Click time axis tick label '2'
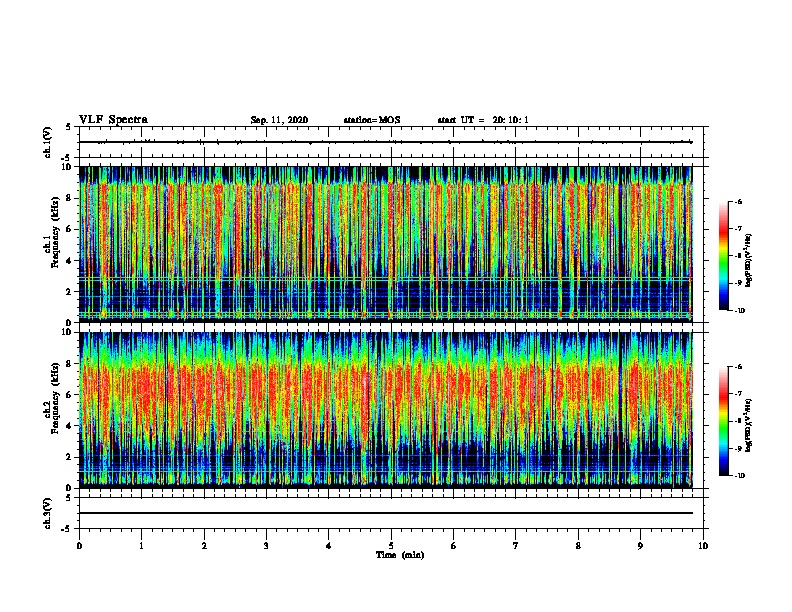The height and width of the screenshot is (612, 792). pos(204,546)
